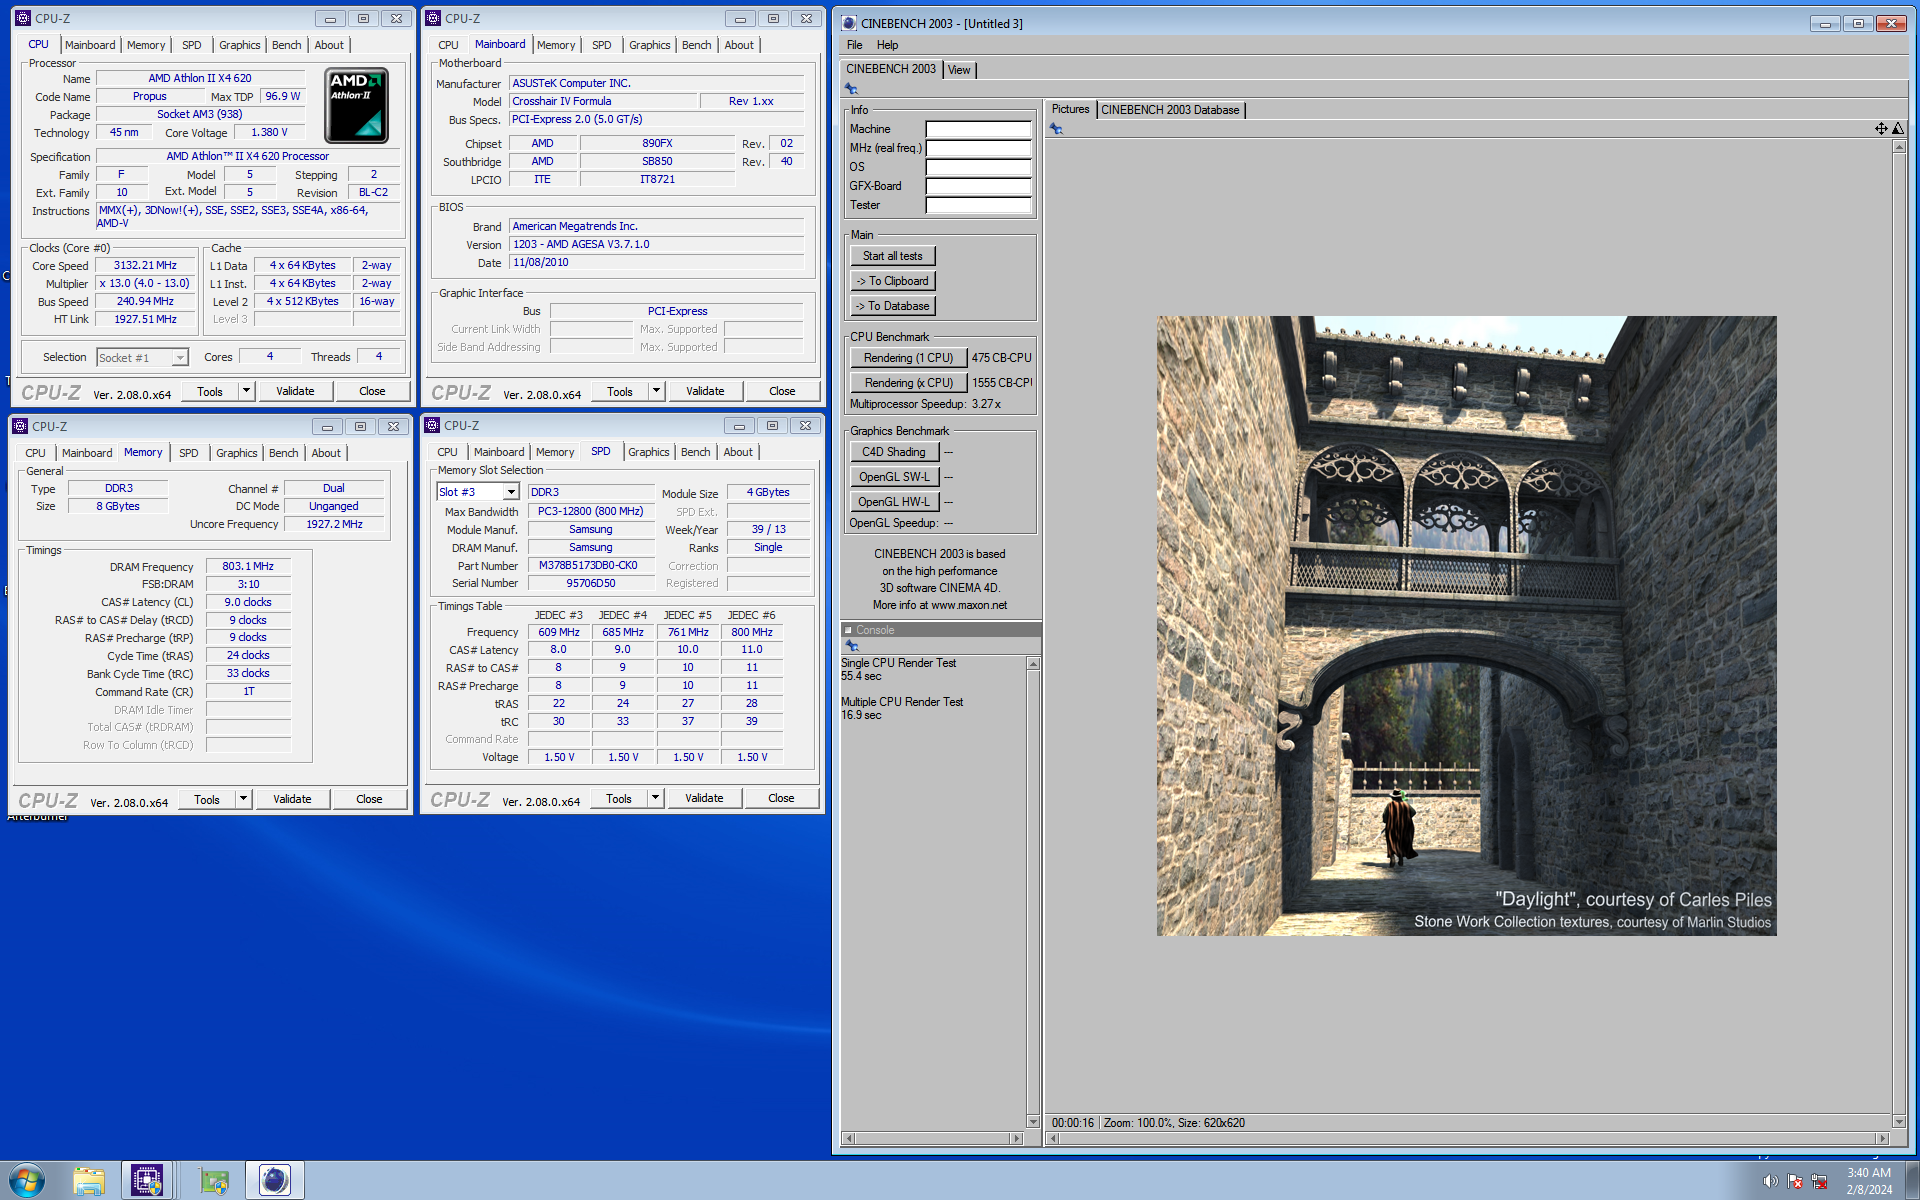Click the circuit-board taskbar icon
The width and height of the screenshot is (1920, 1200).
214,1181
